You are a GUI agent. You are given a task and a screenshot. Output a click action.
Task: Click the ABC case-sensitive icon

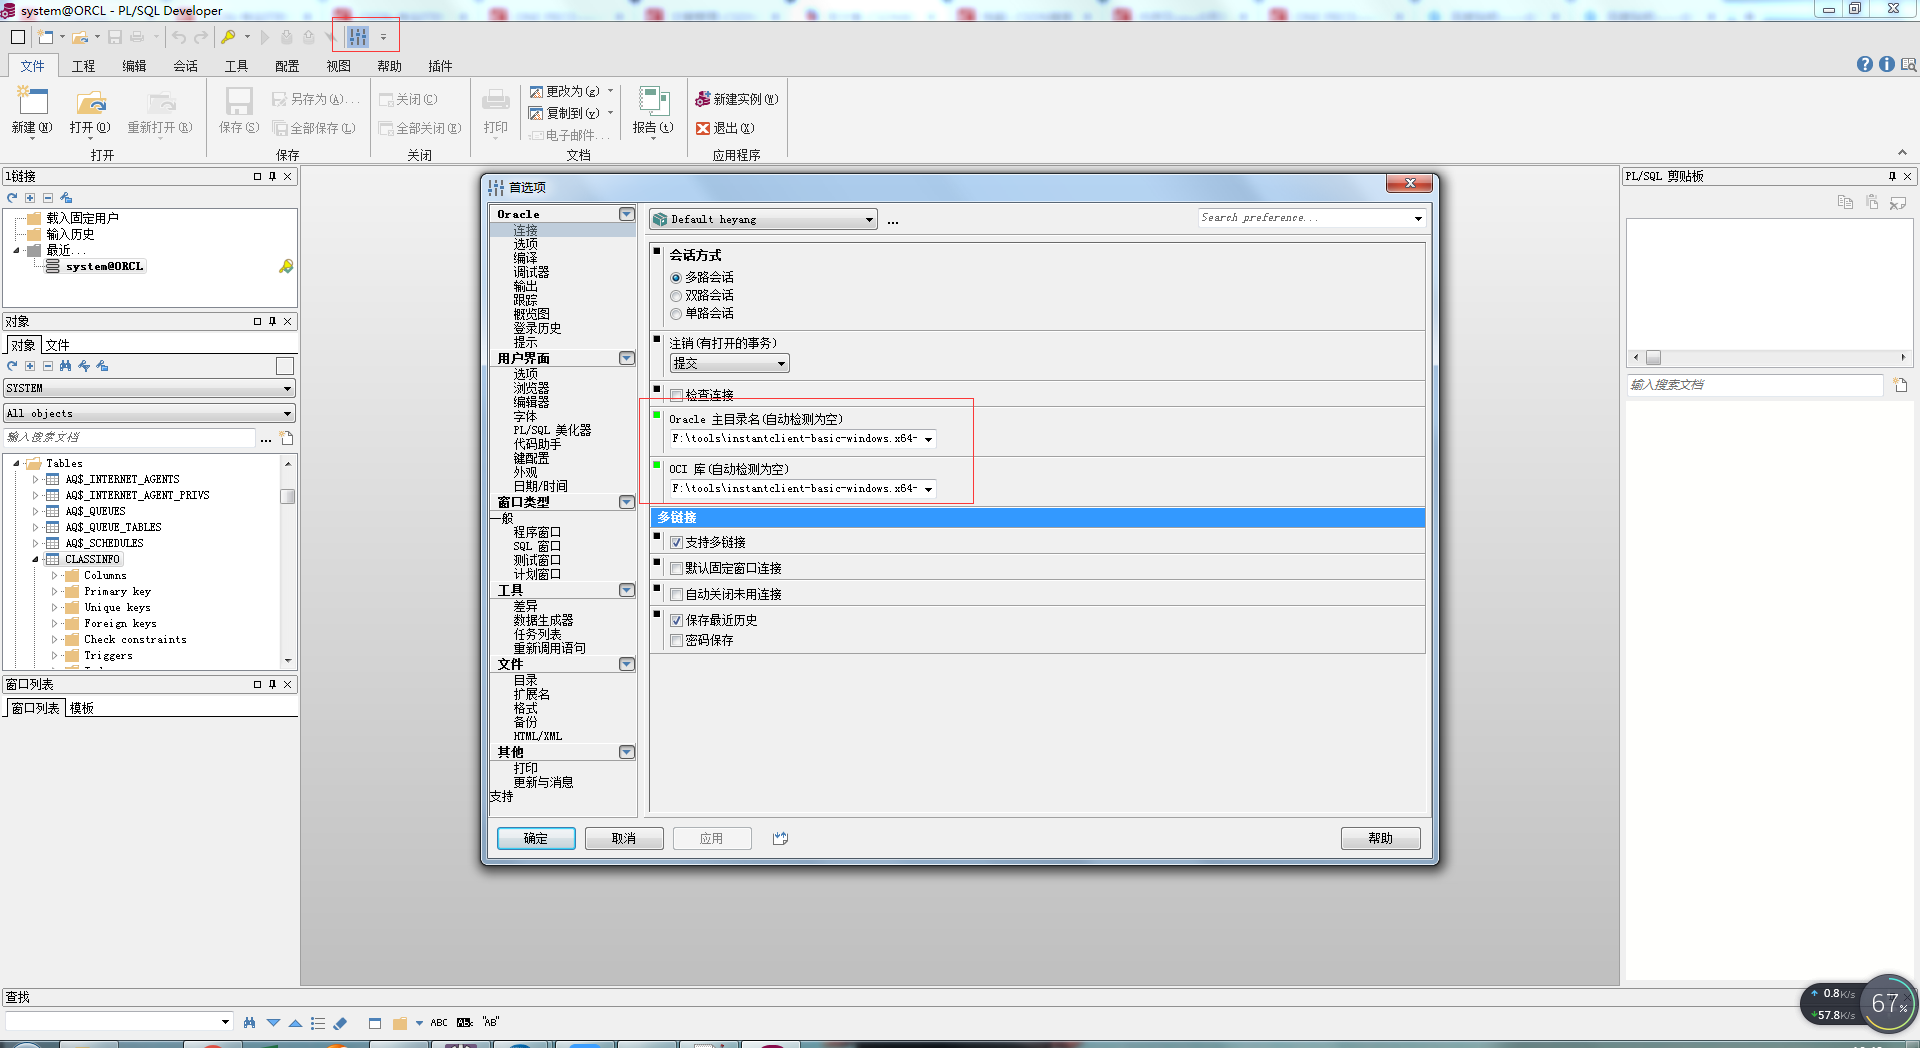pyautogui.click(x=439, y=1023)
